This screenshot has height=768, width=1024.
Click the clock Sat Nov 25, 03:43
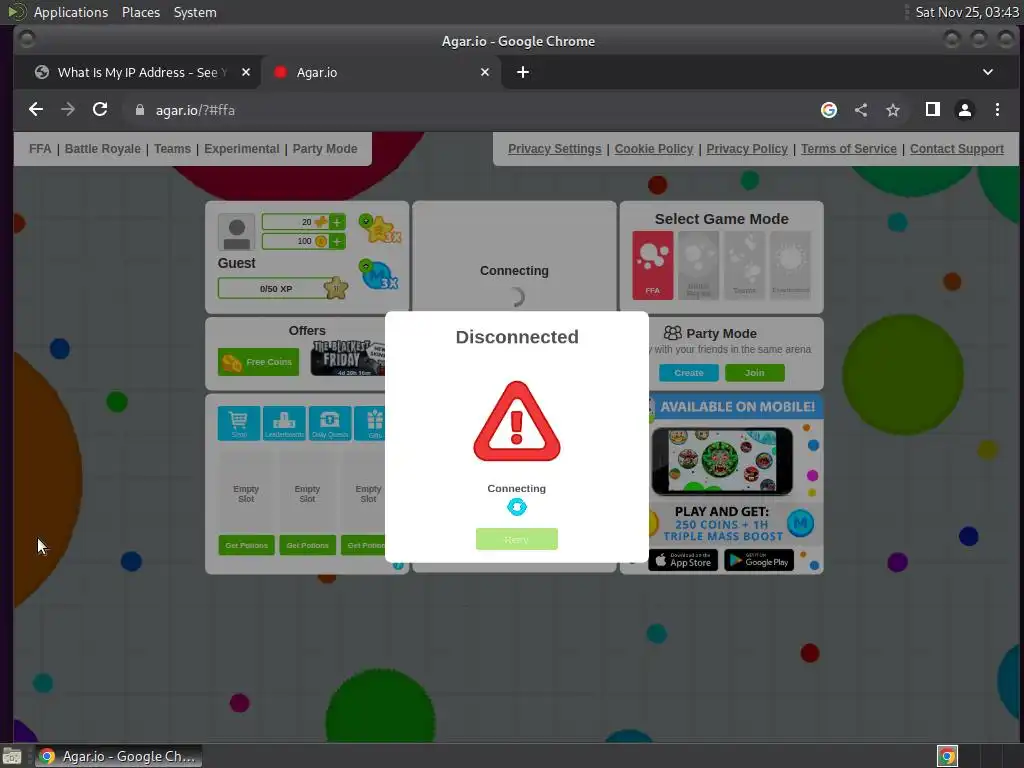click(x=967, y=12)
